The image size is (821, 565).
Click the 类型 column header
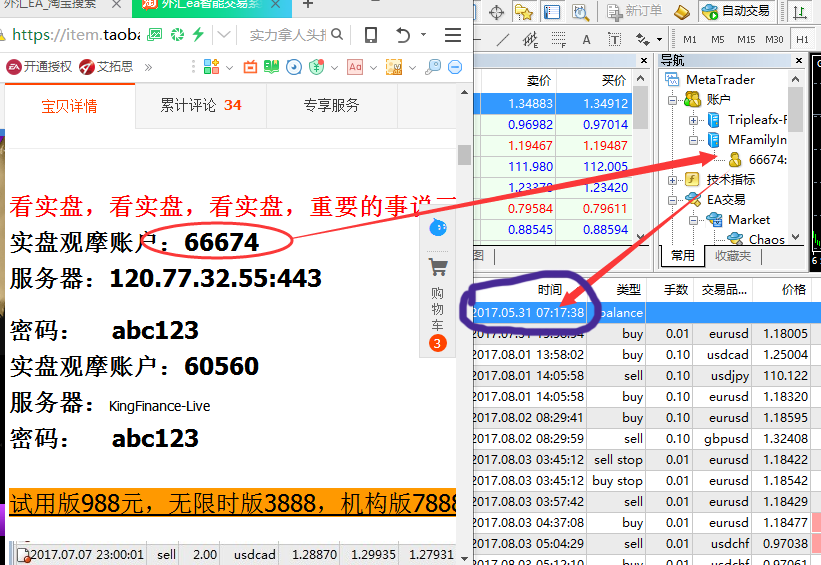(628, 290)
